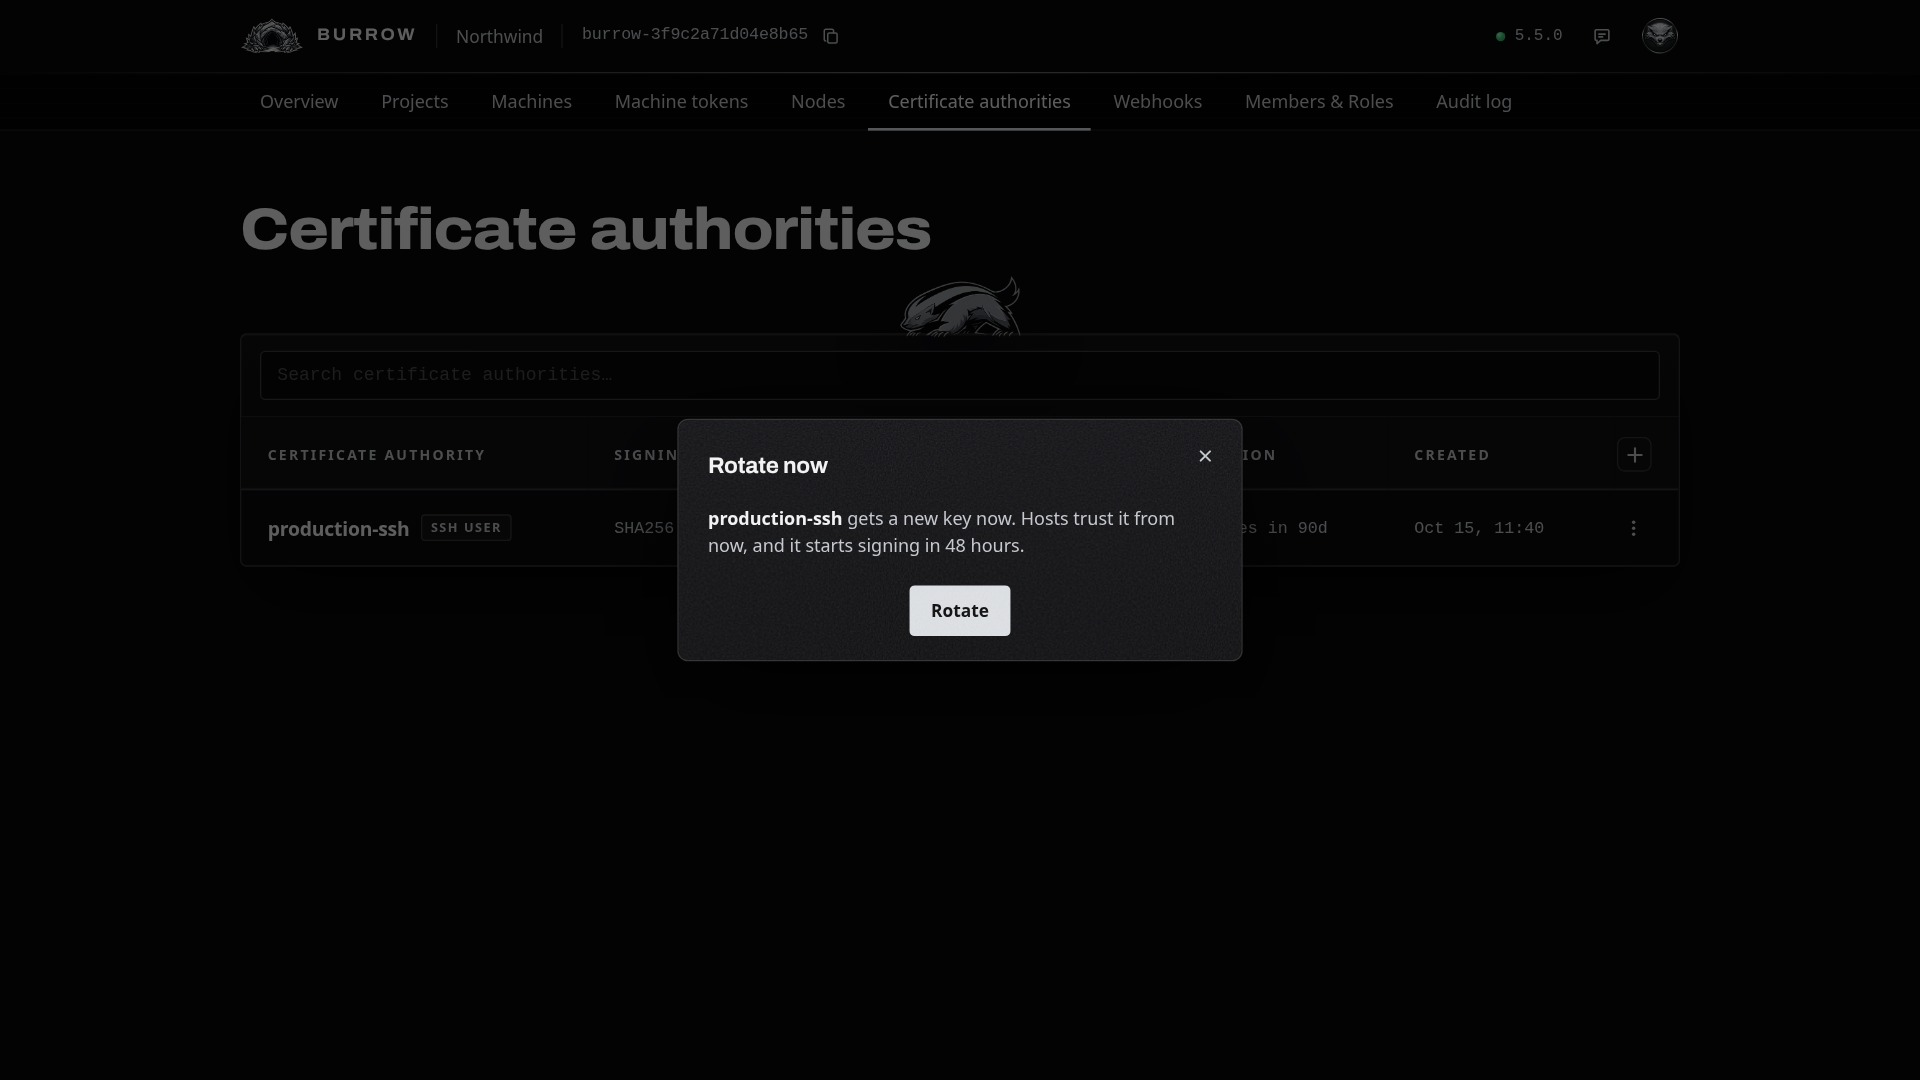1920x1080 pixels.
Task: Go to the Projects tab
Action: [415, 102]
